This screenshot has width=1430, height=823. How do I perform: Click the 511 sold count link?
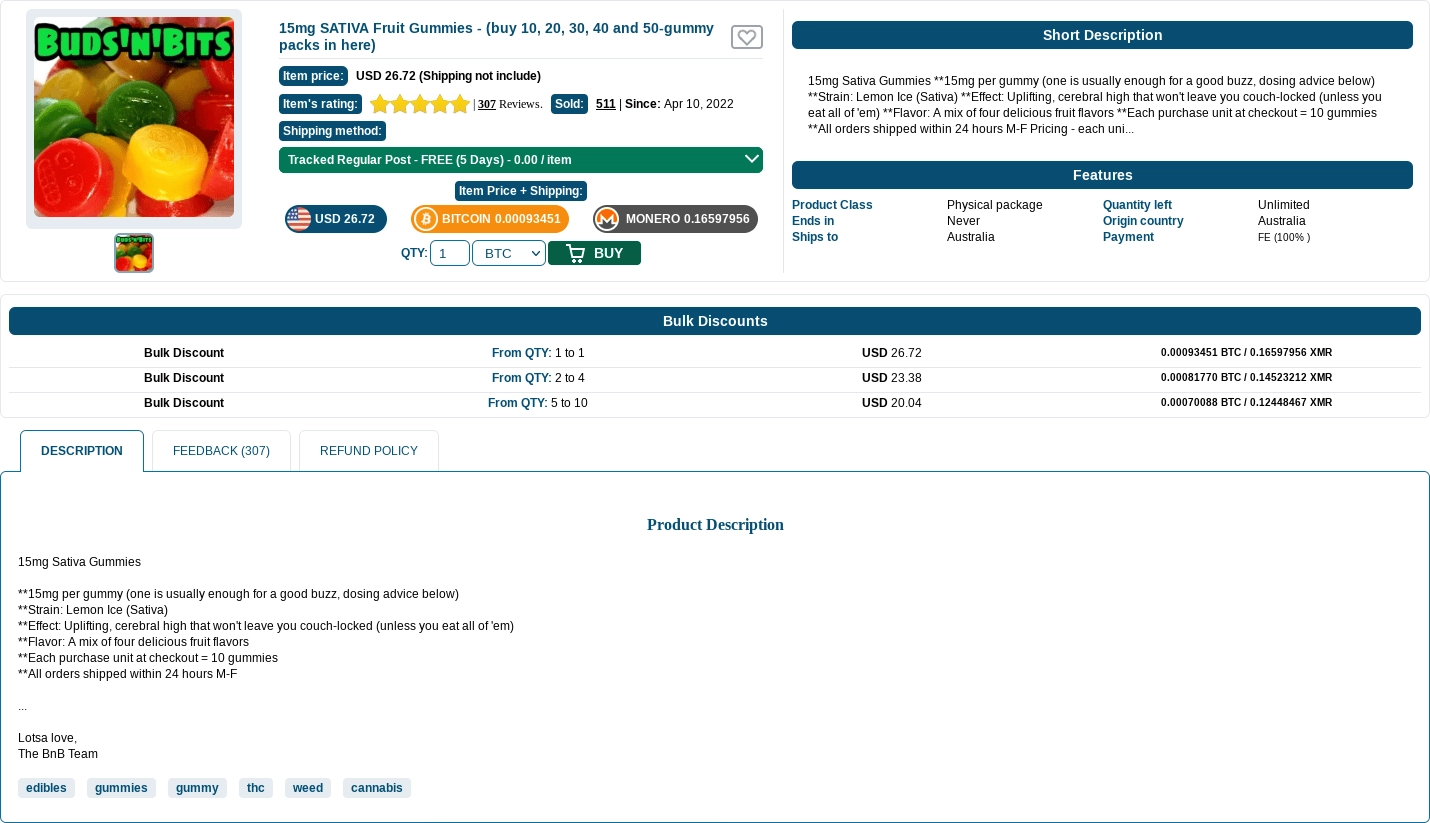tap(605, 104)
